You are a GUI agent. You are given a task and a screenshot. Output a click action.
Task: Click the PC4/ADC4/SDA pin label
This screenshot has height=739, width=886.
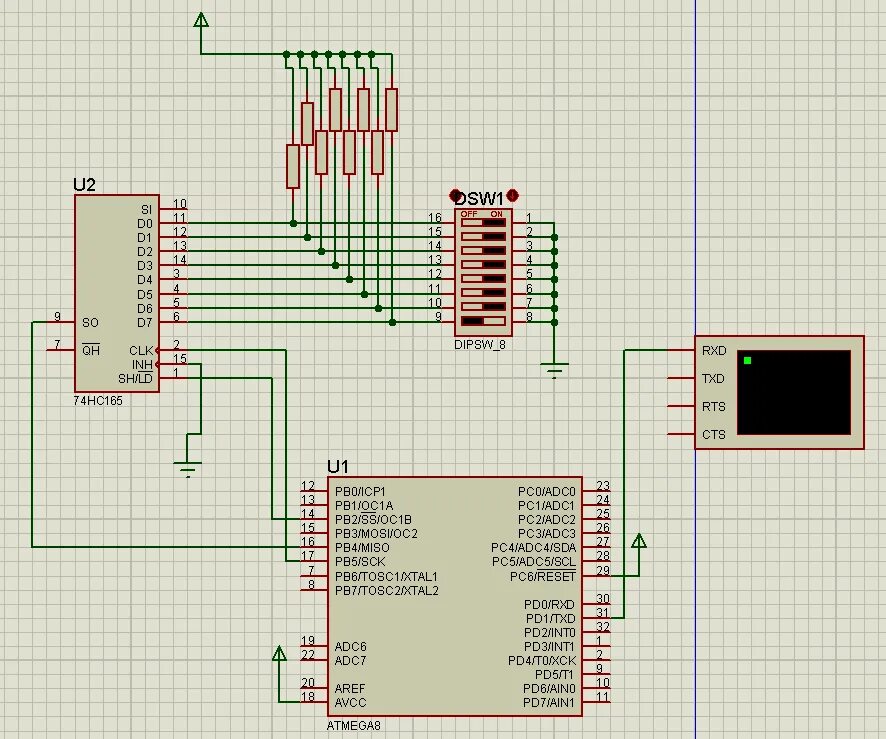point(533,548)
